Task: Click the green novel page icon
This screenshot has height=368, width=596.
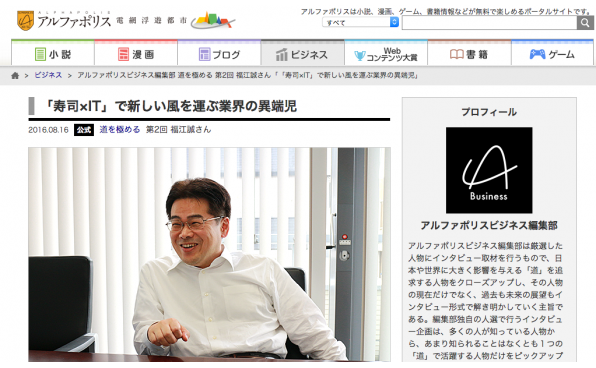Action: coord(40,54)
